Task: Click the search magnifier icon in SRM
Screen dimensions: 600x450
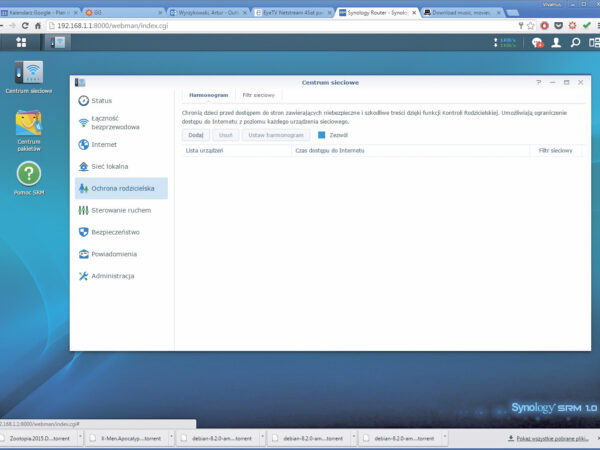Action: click(x=574, y=43)
